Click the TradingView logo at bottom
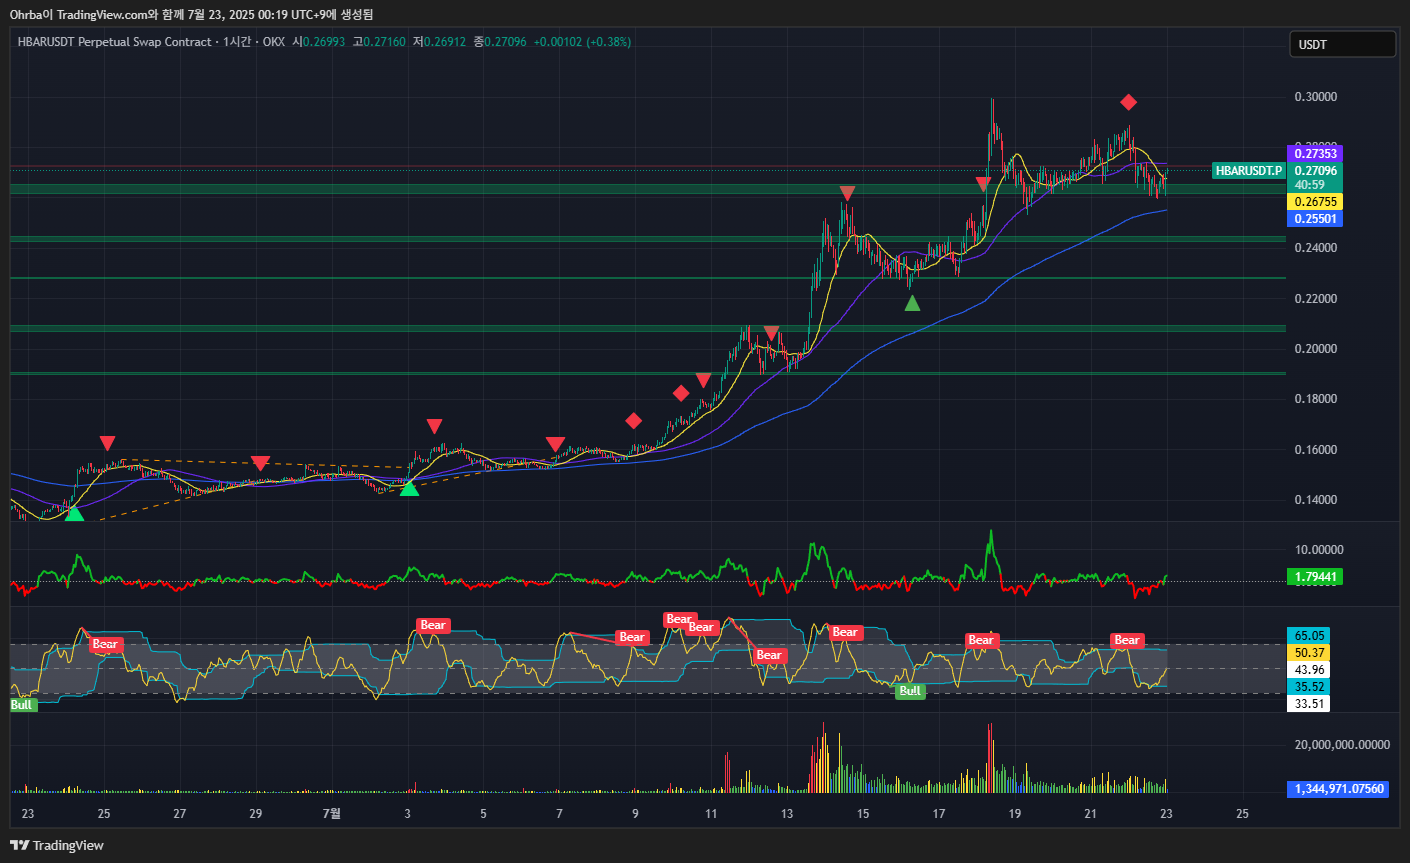The height and width of the screenshot is (863, 1410). pyautogui.click(x=57, y=845)
